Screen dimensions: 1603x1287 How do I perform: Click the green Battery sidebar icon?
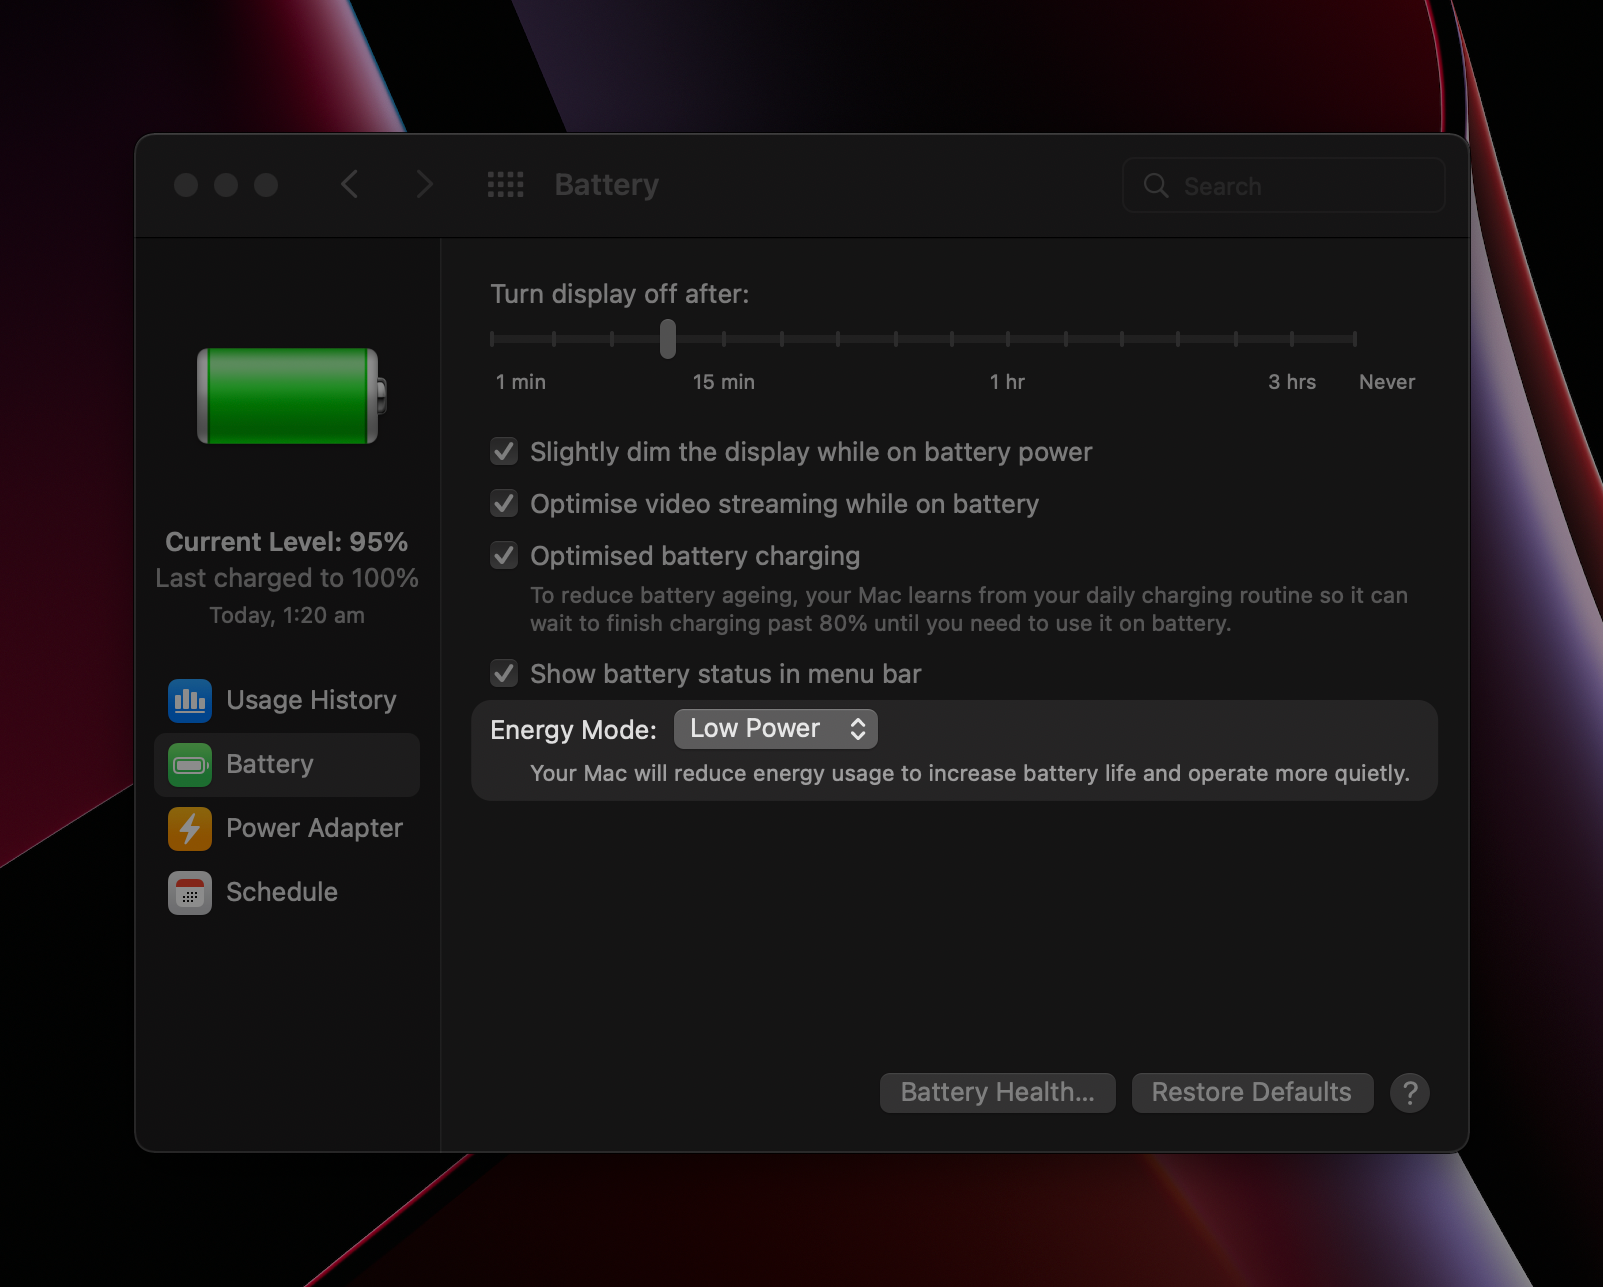190,765
